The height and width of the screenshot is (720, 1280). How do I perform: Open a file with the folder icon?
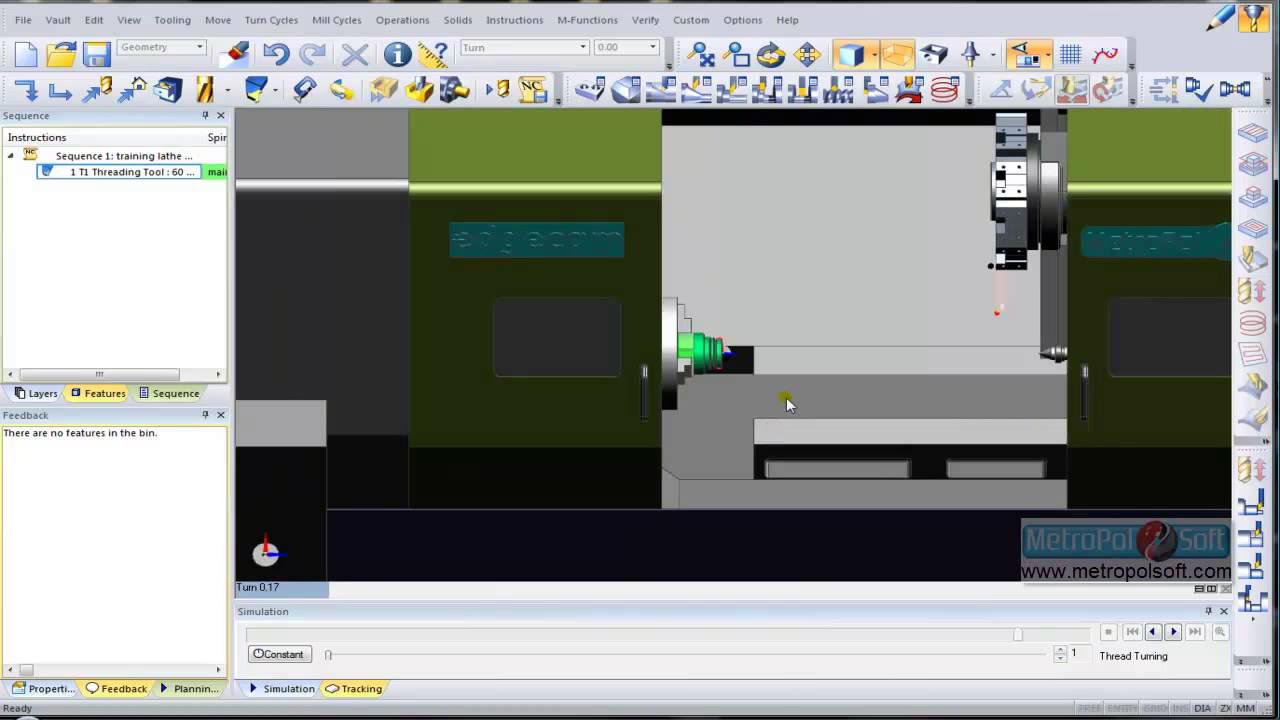point(61,54)
